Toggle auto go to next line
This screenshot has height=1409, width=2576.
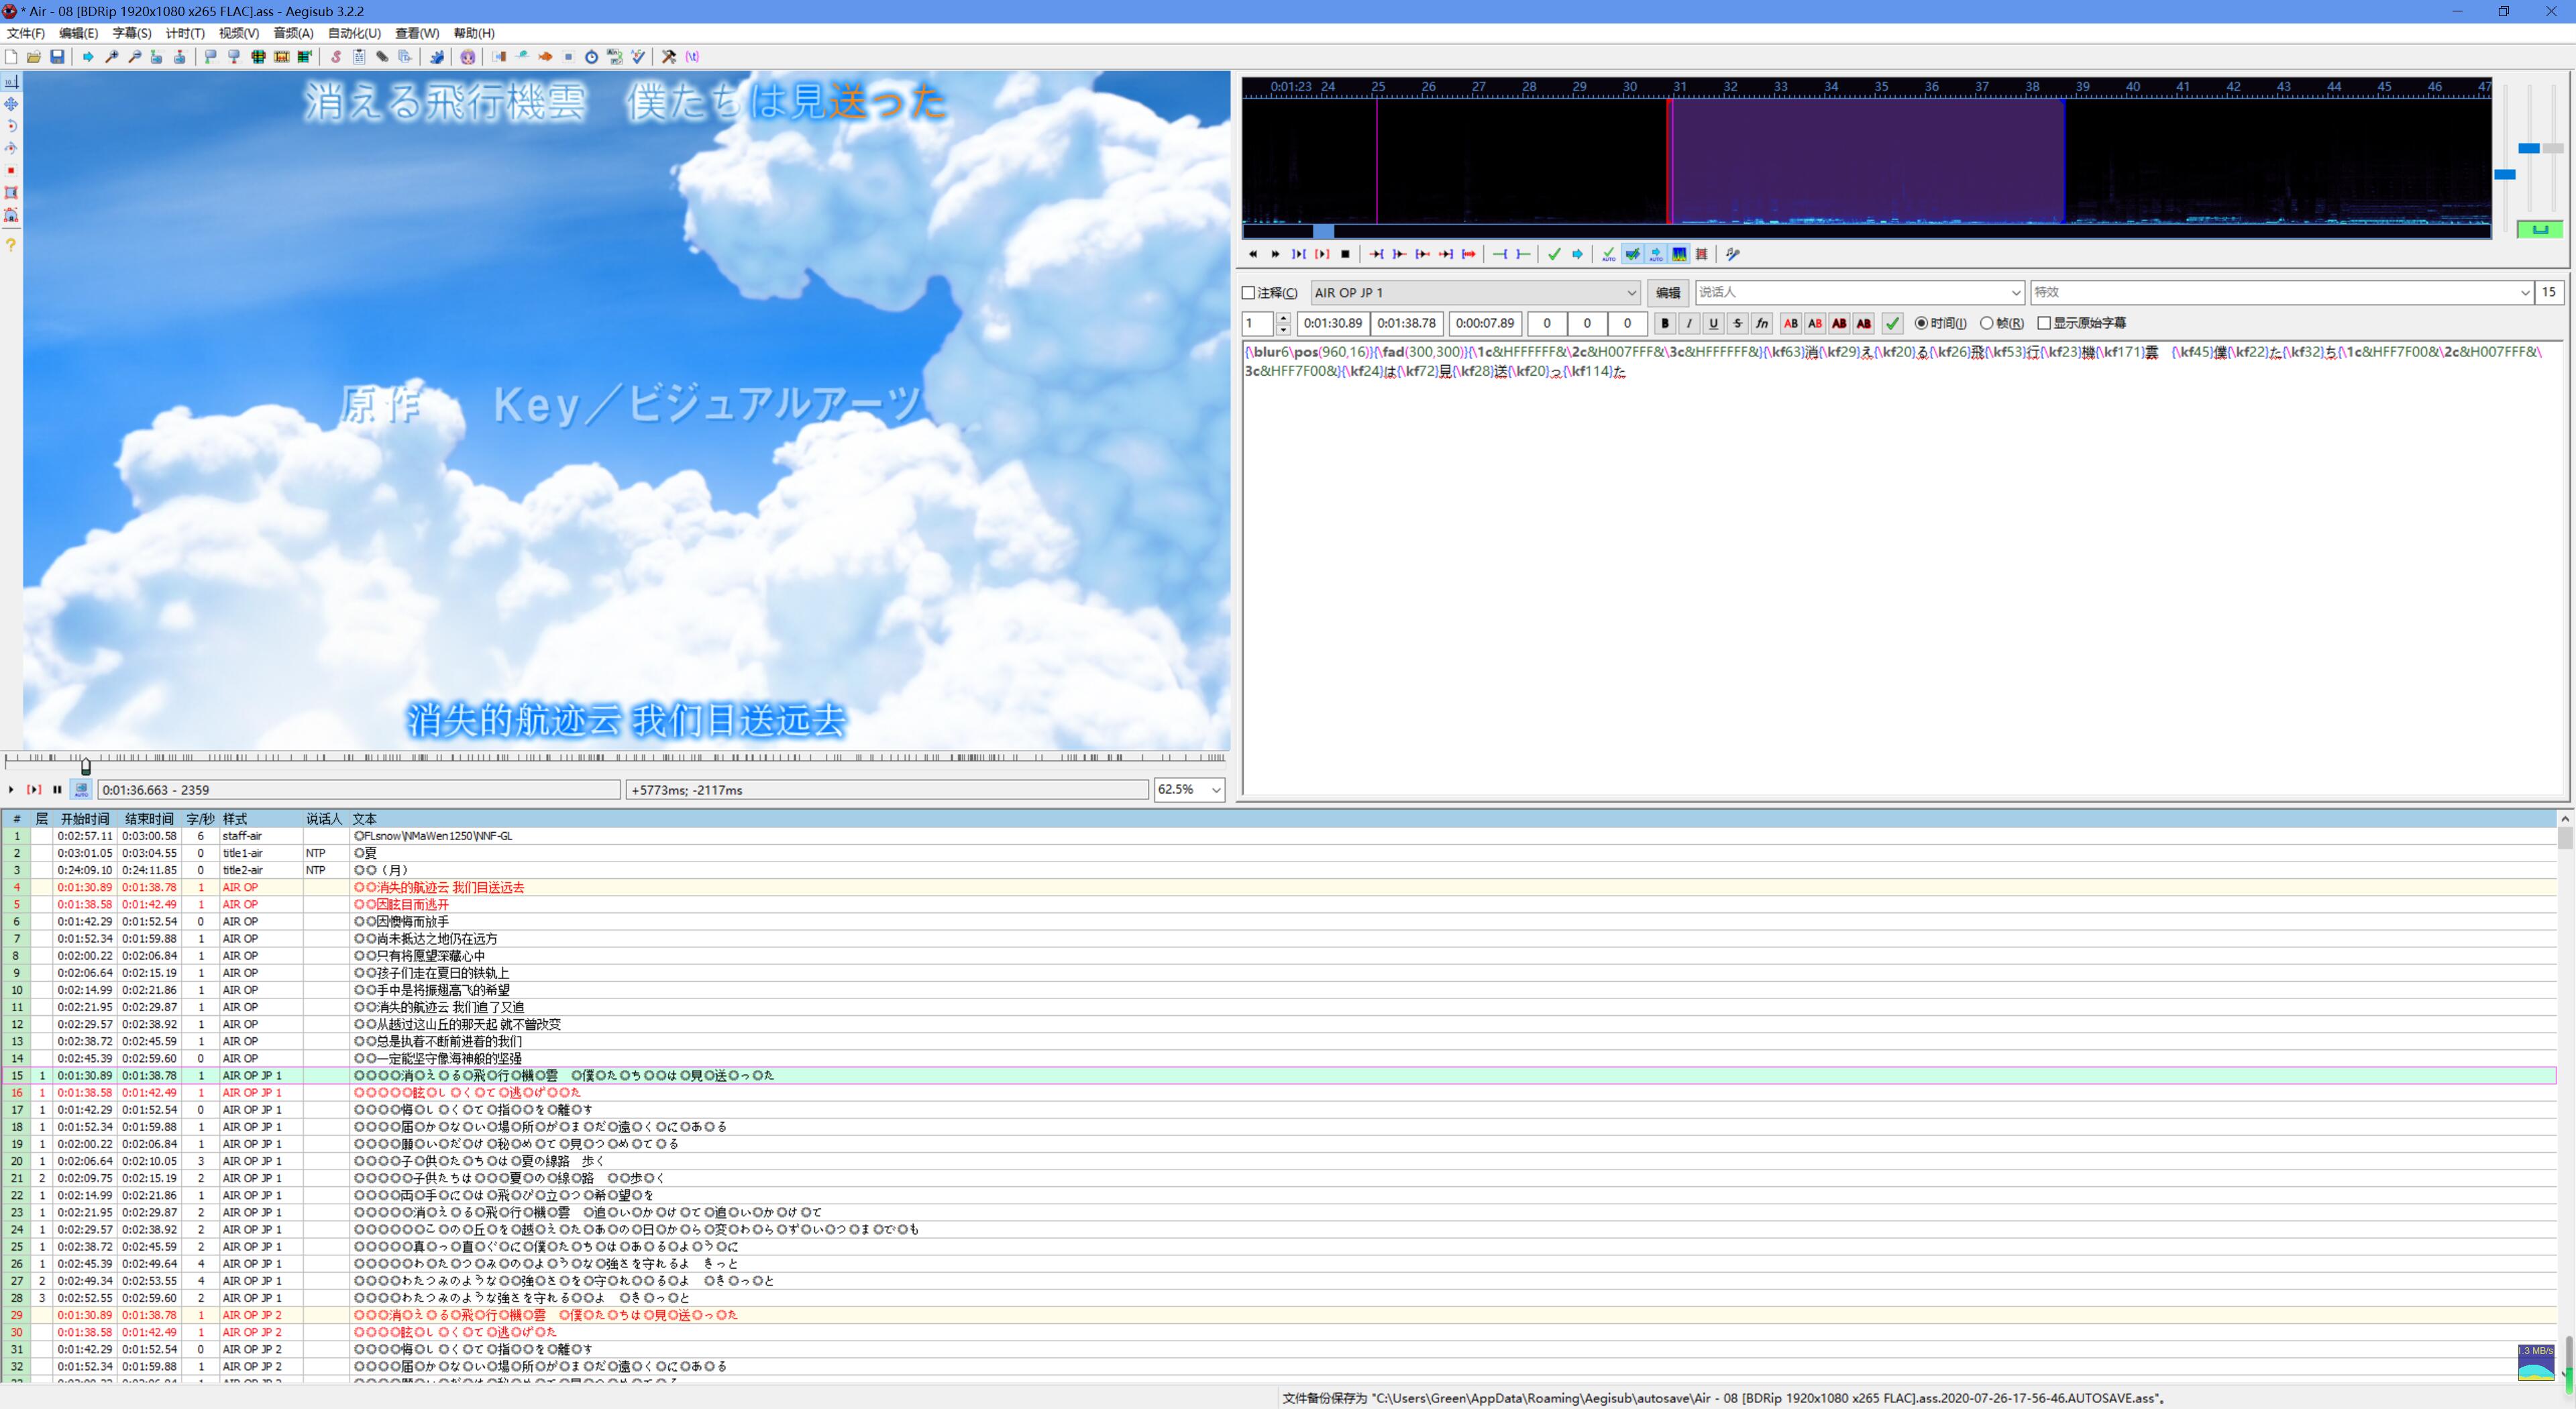tap(1632, 254)
